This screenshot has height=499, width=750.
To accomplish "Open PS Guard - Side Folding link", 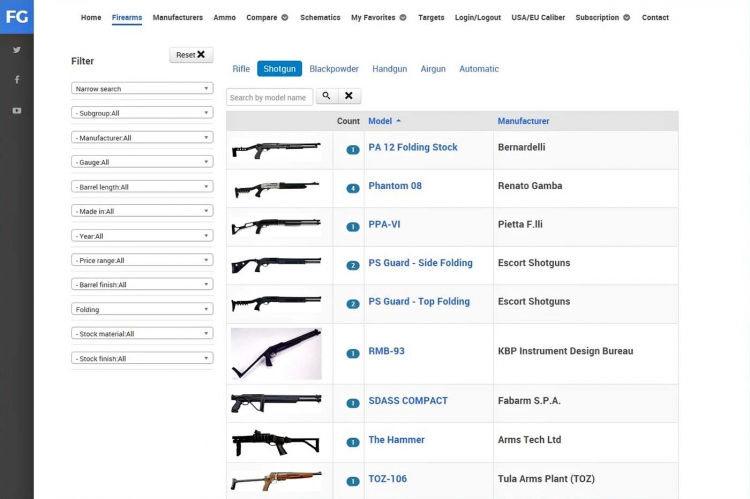I will pyautogui.click(x=420, y=263).
